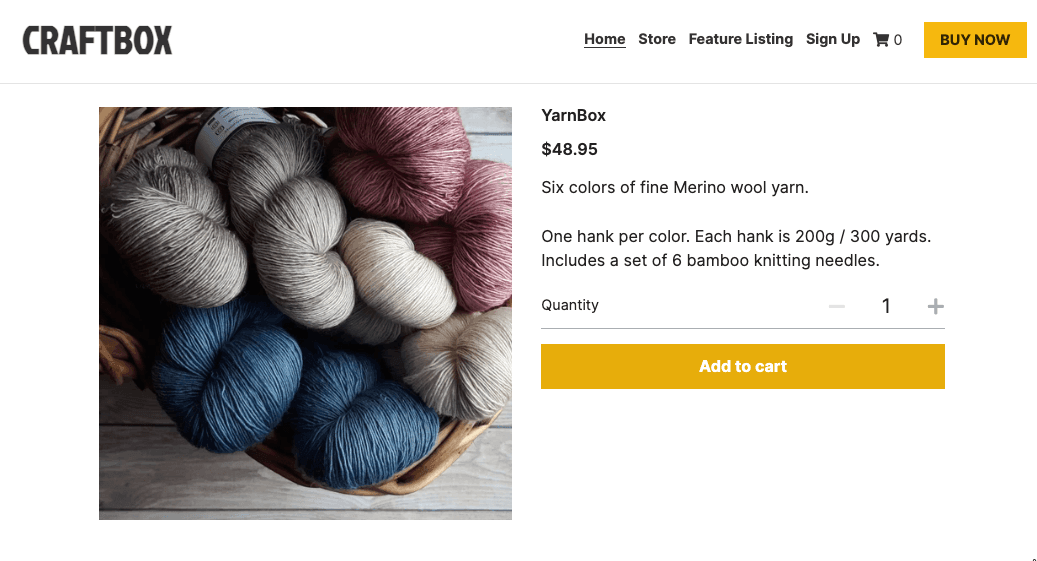Add the YarnBox to cart
1037x561 pixels.
[x=743, y=367]
